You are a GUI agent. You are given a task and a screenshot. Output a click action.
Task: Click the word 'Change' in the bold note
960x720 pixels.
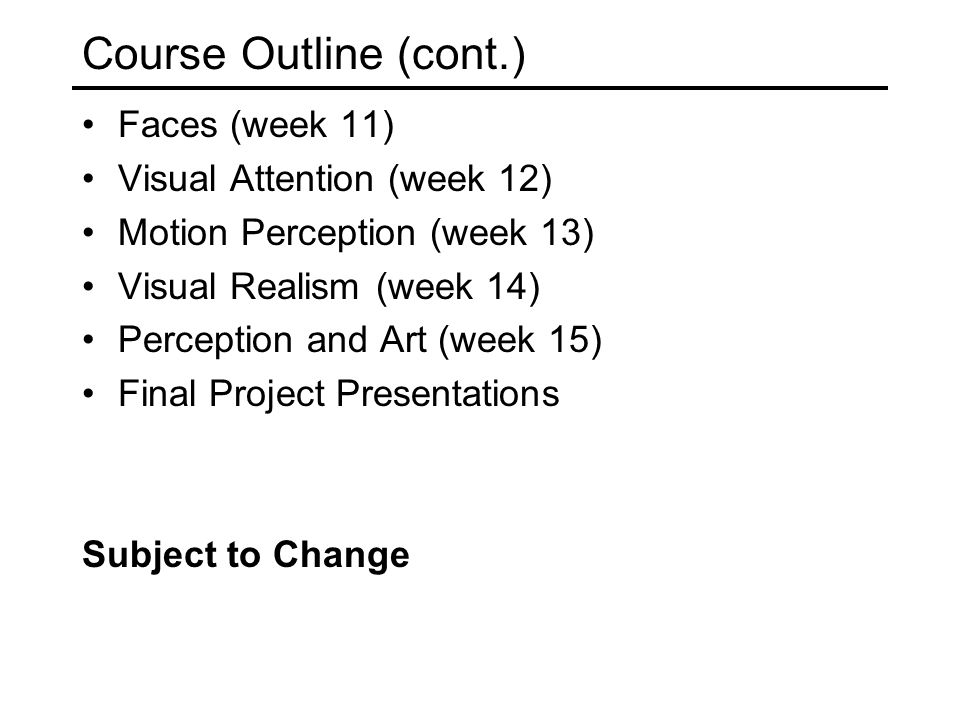[x=341, y=556]
